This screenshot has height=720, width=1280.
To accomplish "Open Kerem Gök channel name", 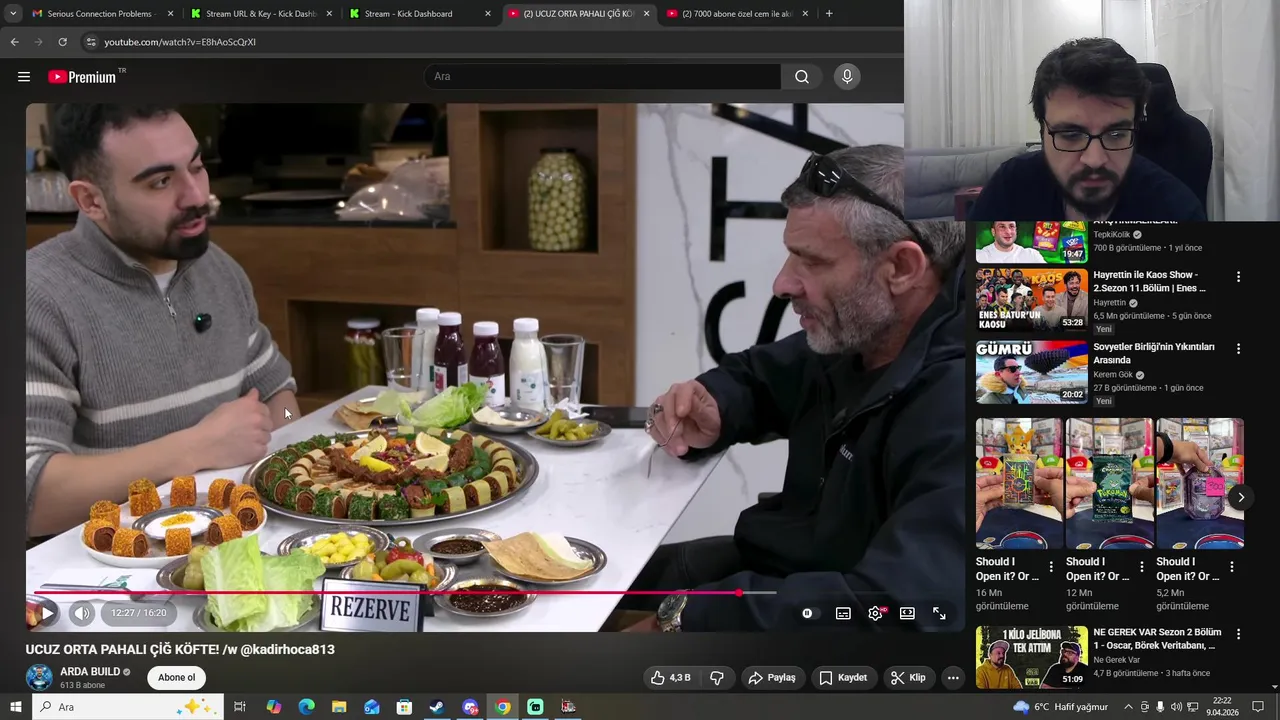I will coord(1112,375).
